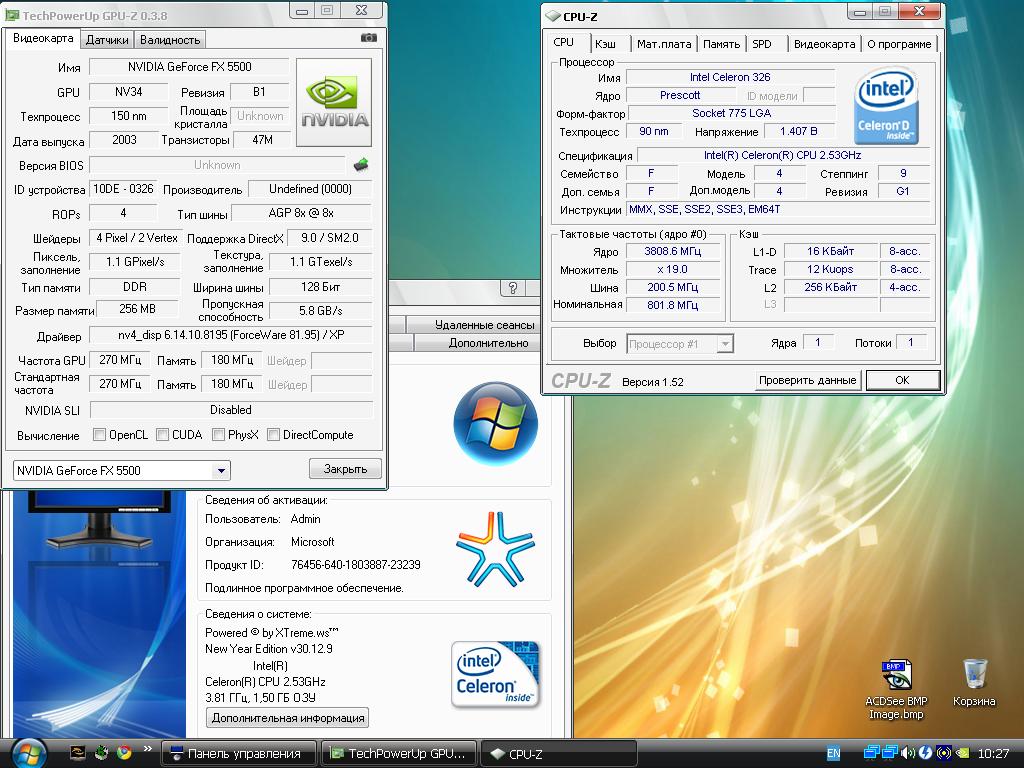Click the system clock showing 10:27
This screenshot has width=1024, height=768.
(993, 754)
